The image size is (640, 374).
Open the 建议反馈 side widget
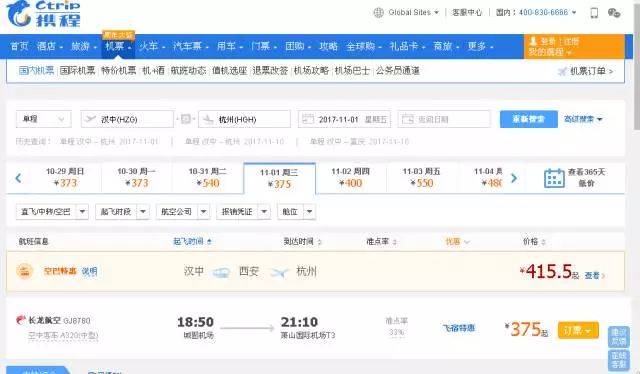(x=618, y=336)
